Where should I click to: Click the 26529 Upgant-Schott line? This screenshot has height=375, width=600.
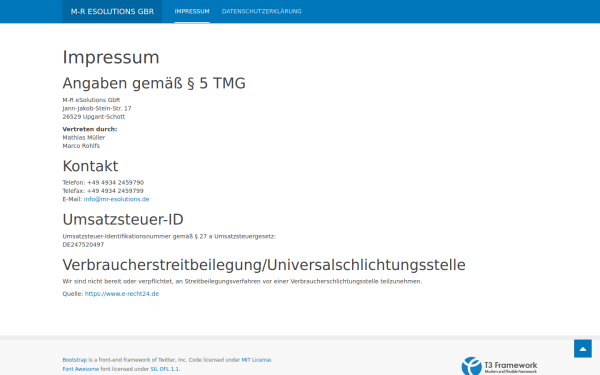pyautogui.click(x=94, y=117)
